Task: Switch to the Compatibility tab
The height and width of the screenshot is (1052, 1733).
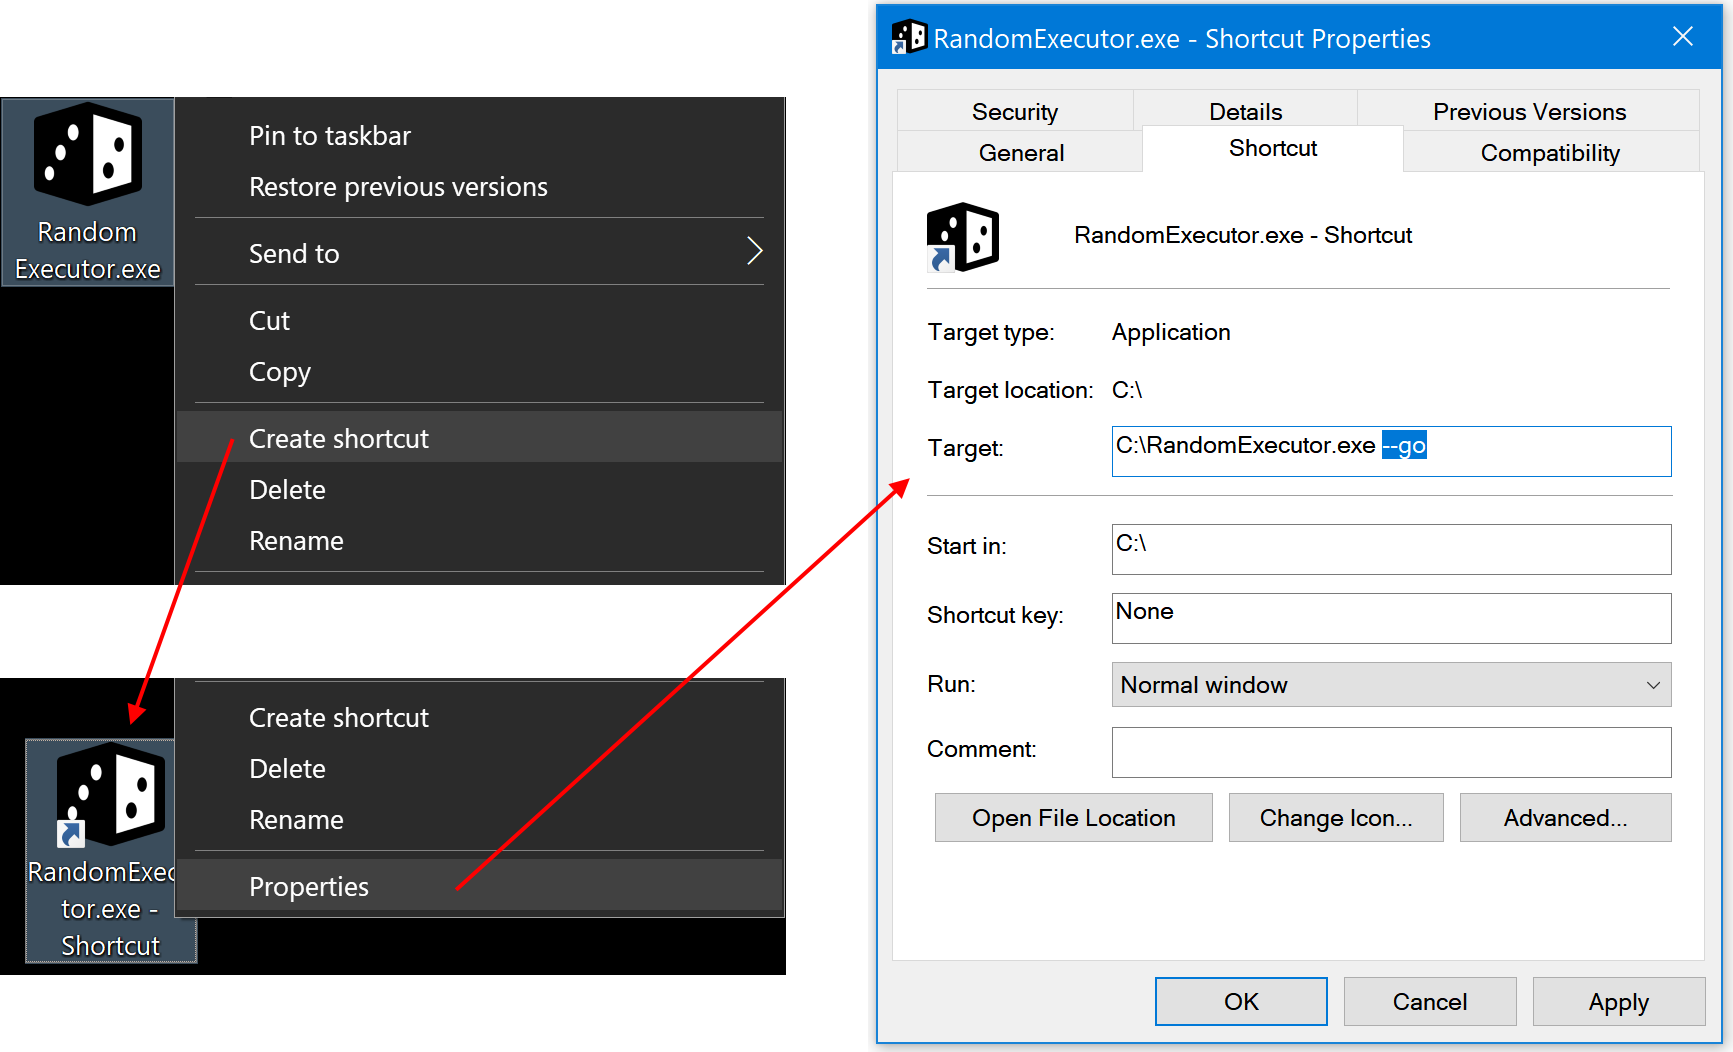Action: [x=1549, y=152]
